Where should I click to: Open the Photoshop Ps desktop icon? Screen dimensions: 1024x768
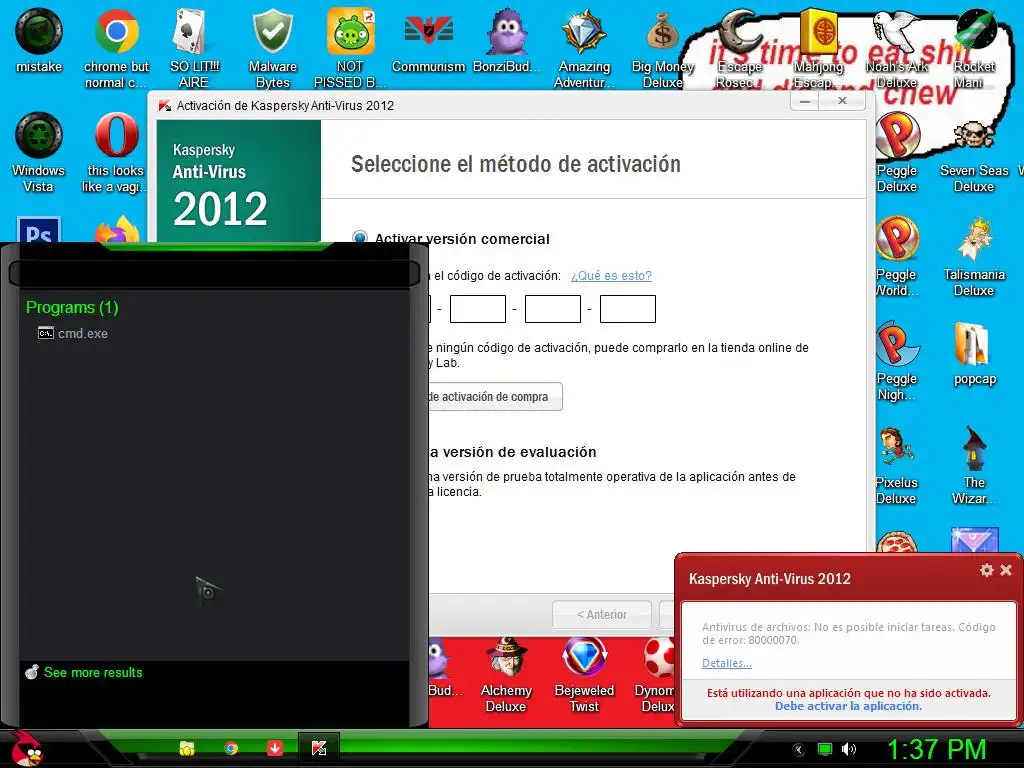tap(39, 229)
